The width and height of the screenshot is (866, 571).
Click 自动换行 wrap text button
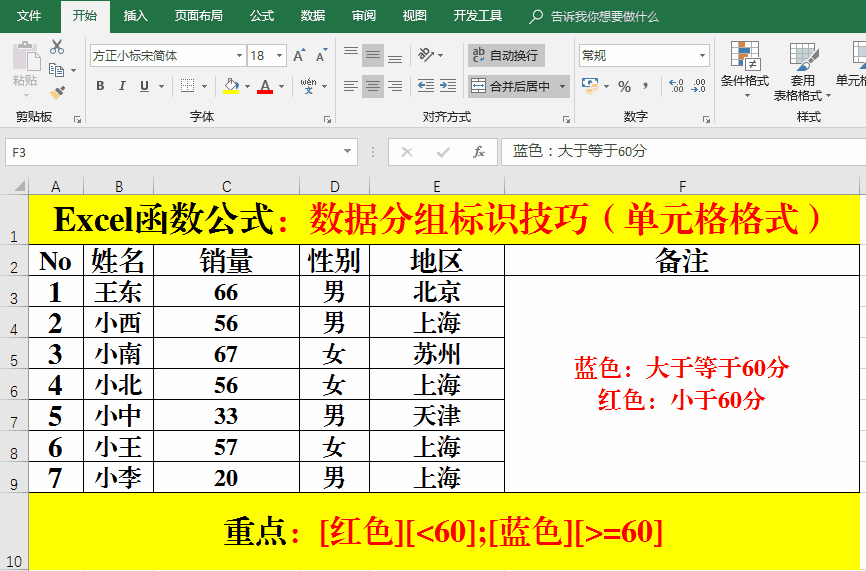click(506, 56)
